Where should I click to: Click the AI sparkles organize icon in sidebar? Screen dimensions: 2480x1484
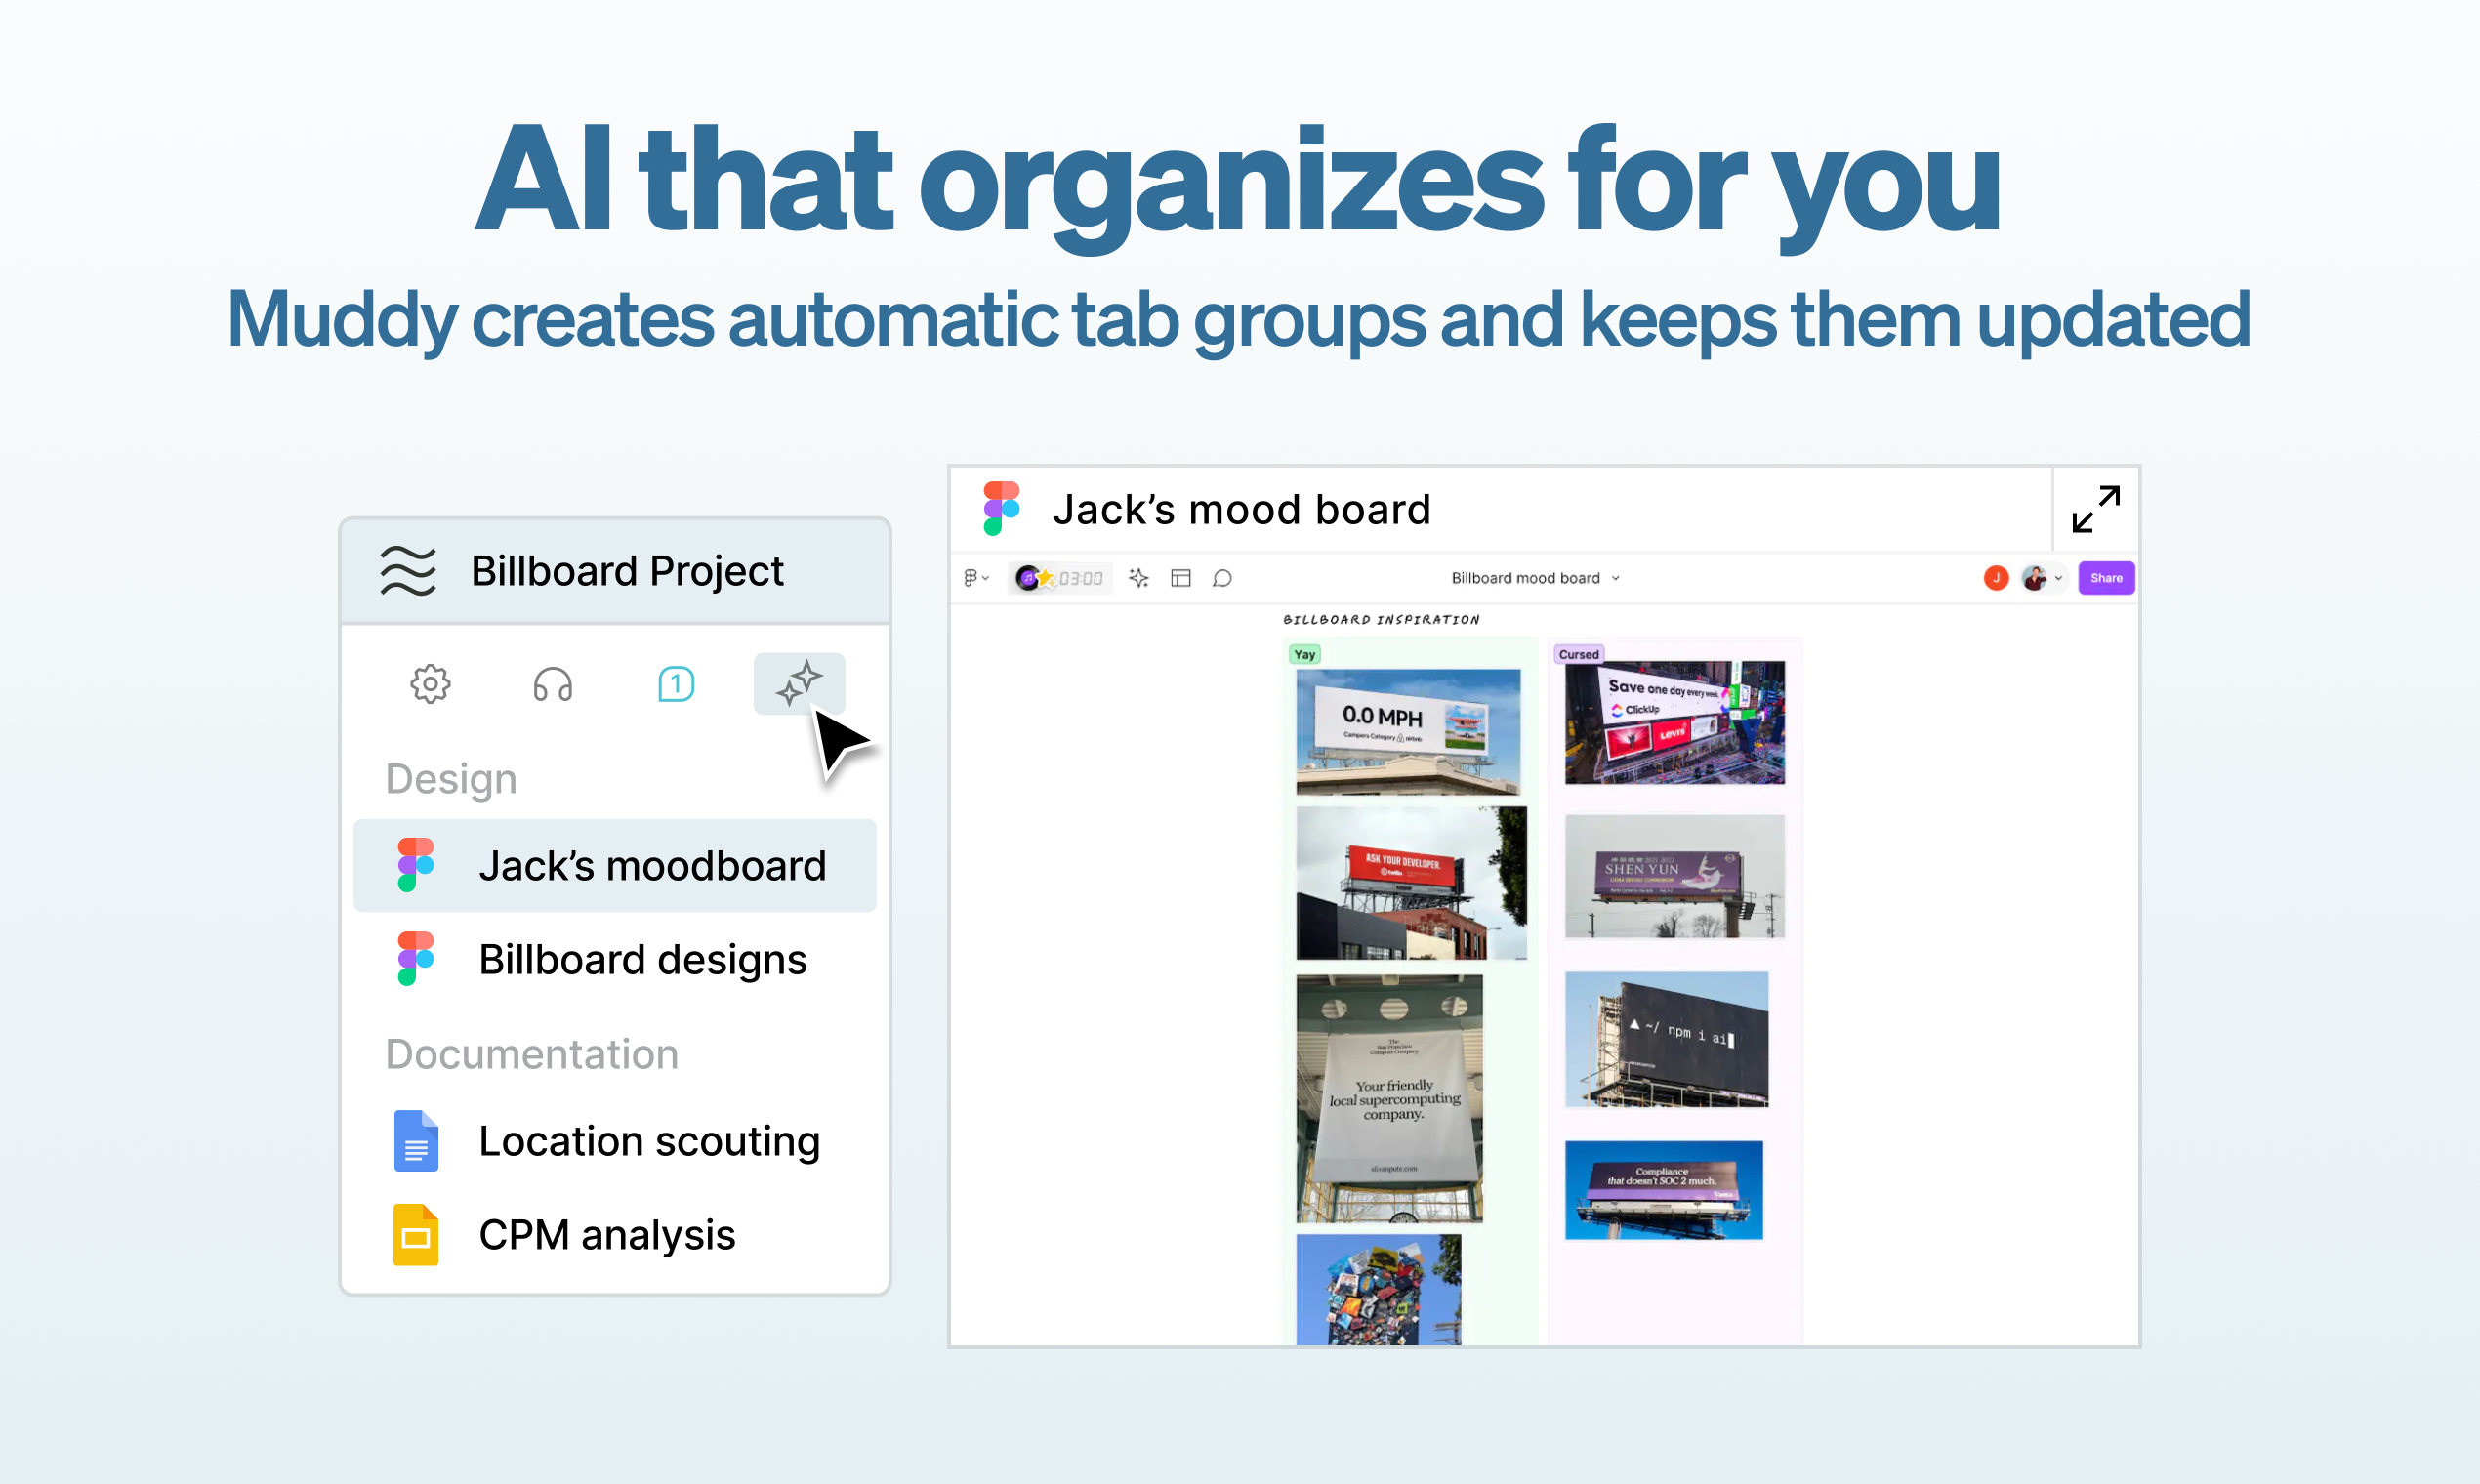(799, 684)
